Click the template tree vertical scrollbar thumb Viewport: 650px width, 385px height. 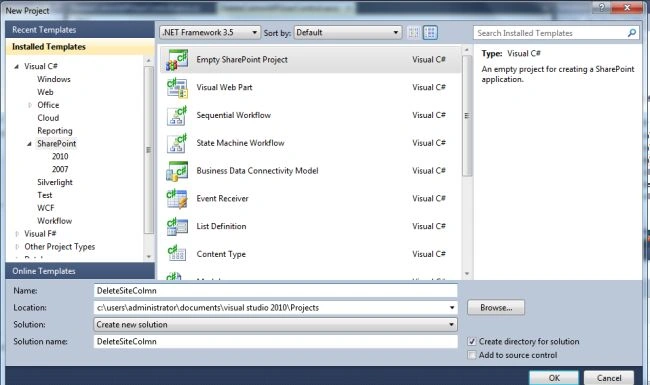(x=148, y=150)
